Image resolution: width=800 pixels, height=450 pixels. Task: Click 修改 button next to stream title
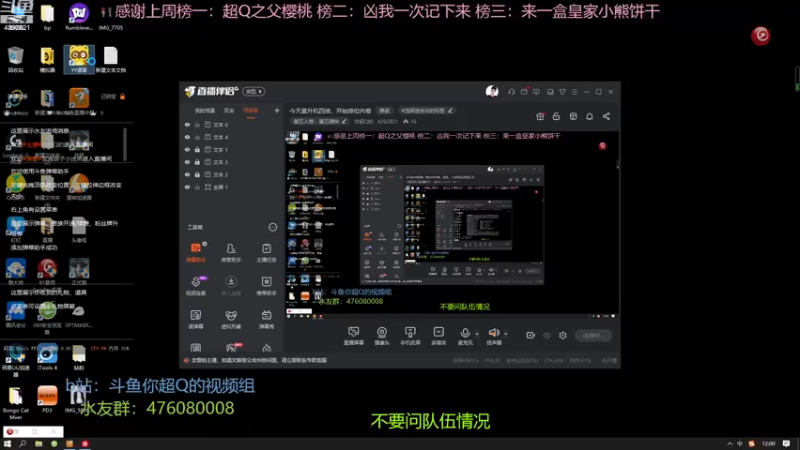[384, 110]
